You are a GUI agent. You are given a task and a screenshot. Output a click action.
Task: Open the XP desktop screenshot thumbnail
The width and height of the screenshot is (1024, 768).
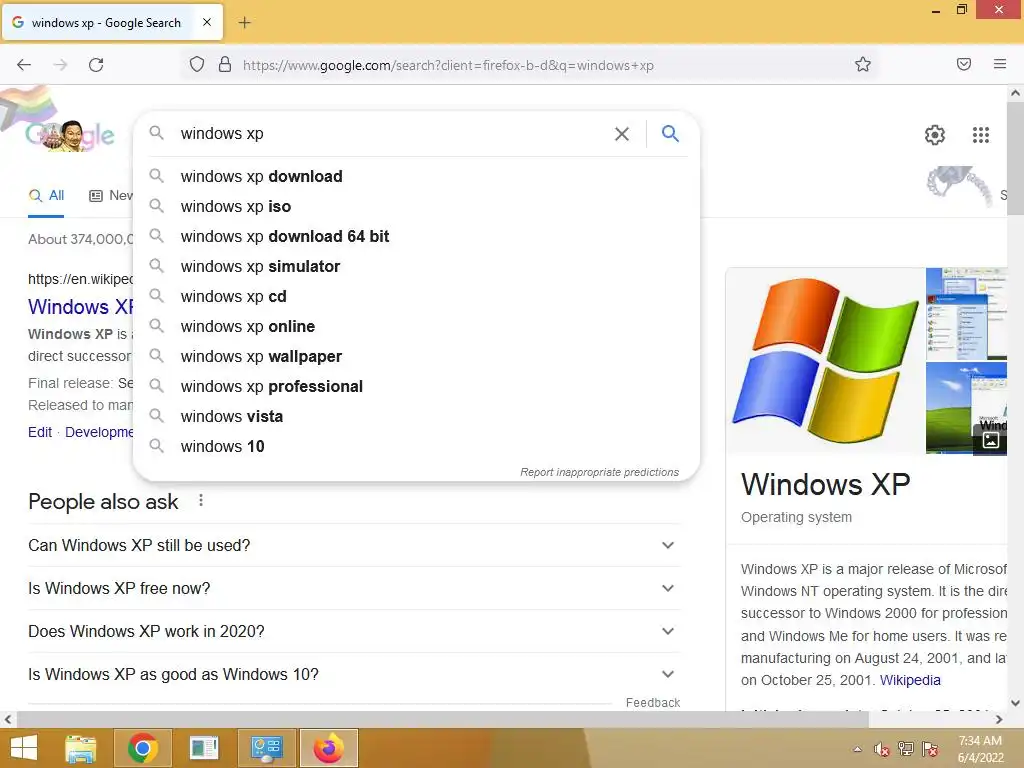pyautogui.click(x=966, y=313)
